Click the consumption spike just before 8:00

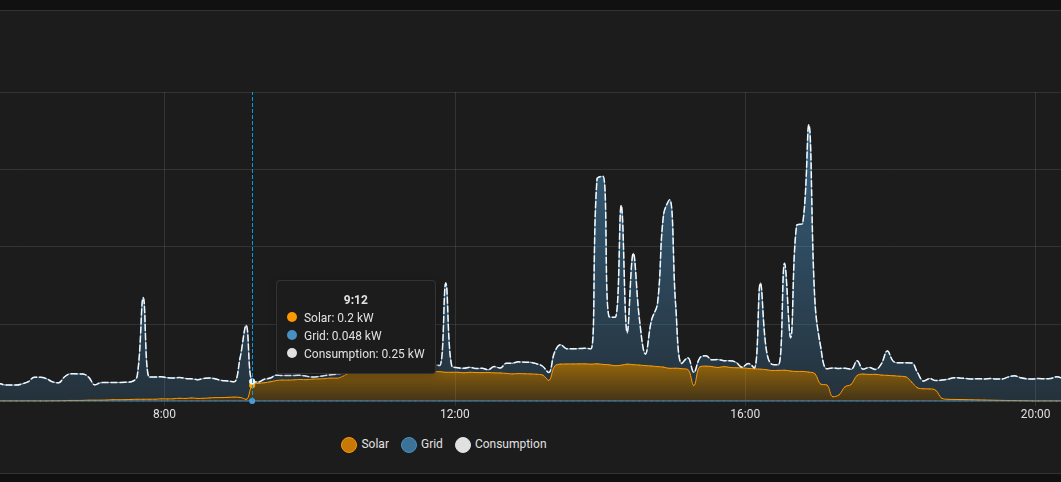coord(143,300)
